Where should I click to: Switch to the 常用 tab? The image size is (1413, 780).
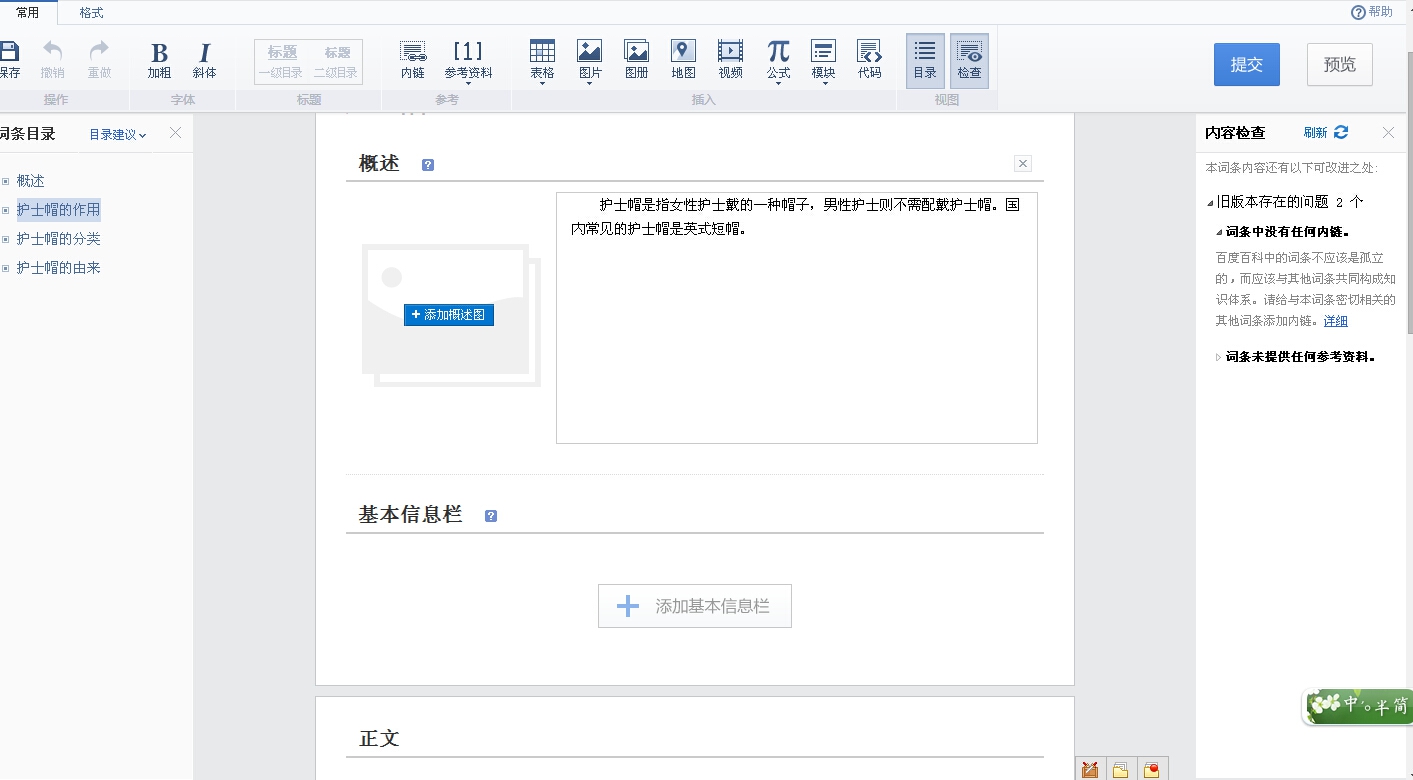(x=28, y=13)
